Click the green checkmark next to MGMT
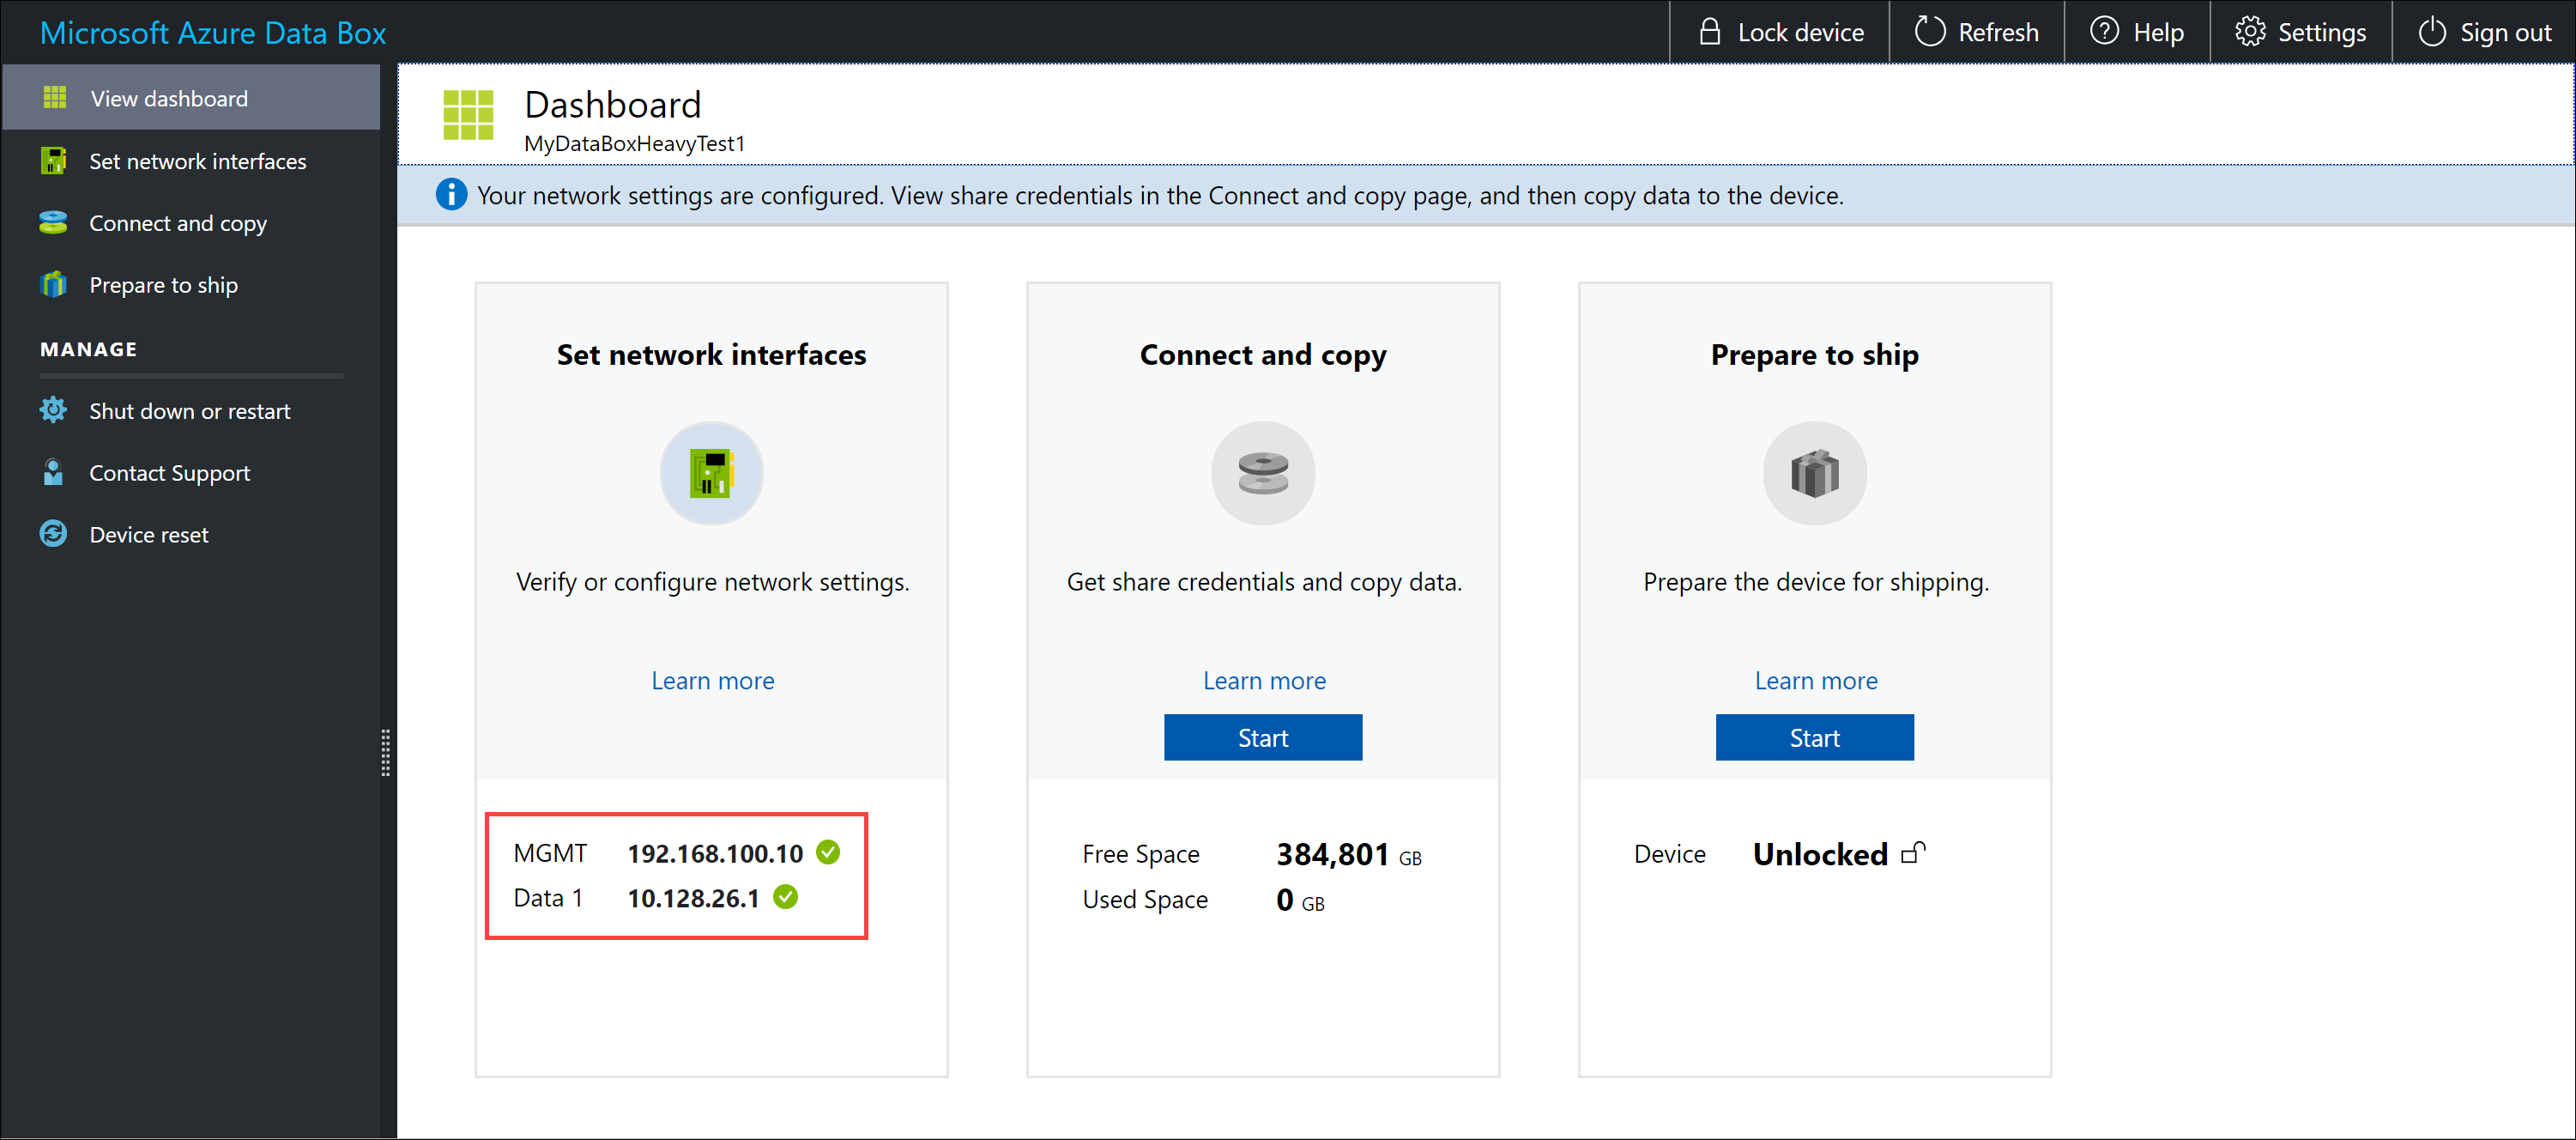This screenshot has width=2576, height=1140. click(x=837, y=851)
